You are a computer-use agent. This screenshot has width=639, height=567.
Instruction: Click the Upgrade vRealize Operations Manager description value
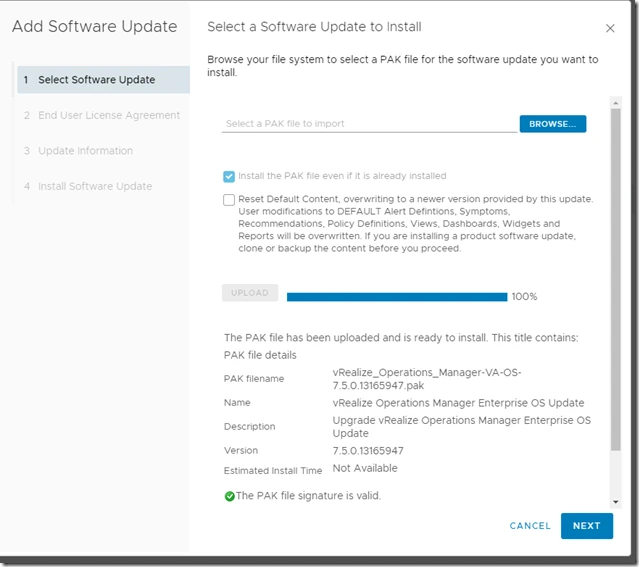[461, 427]
